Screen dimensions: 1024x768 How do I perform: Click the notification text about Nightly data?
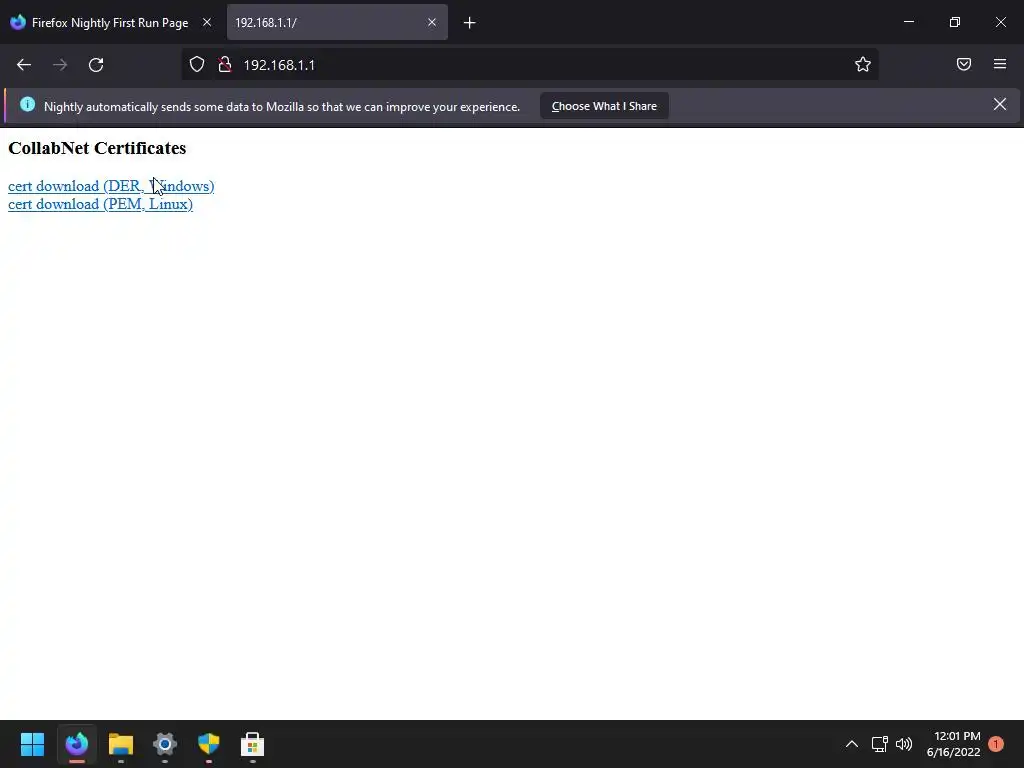tap(282, 106)
